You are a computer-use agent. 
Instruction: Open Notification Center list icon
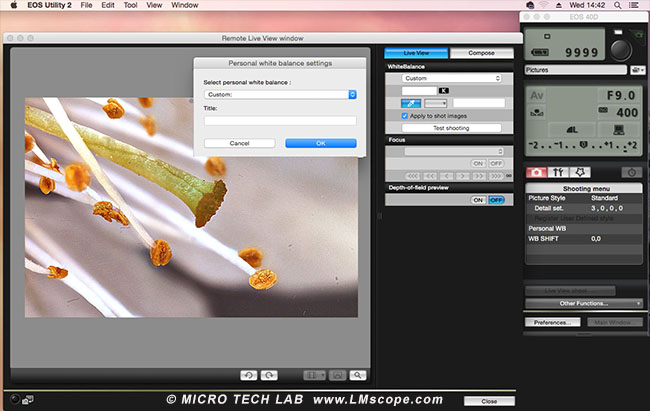coord(634,5)
